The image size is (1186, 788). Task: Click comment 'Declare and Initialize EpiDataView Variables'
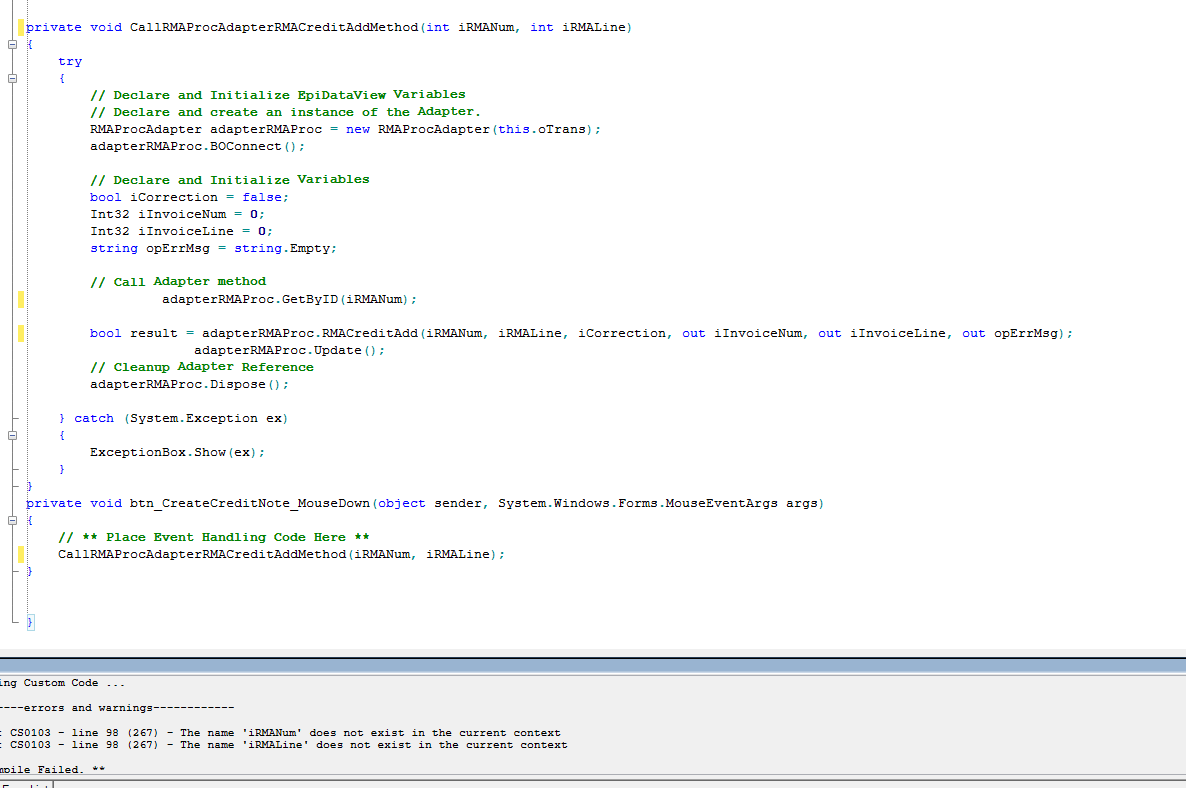(x=278, y=95)
